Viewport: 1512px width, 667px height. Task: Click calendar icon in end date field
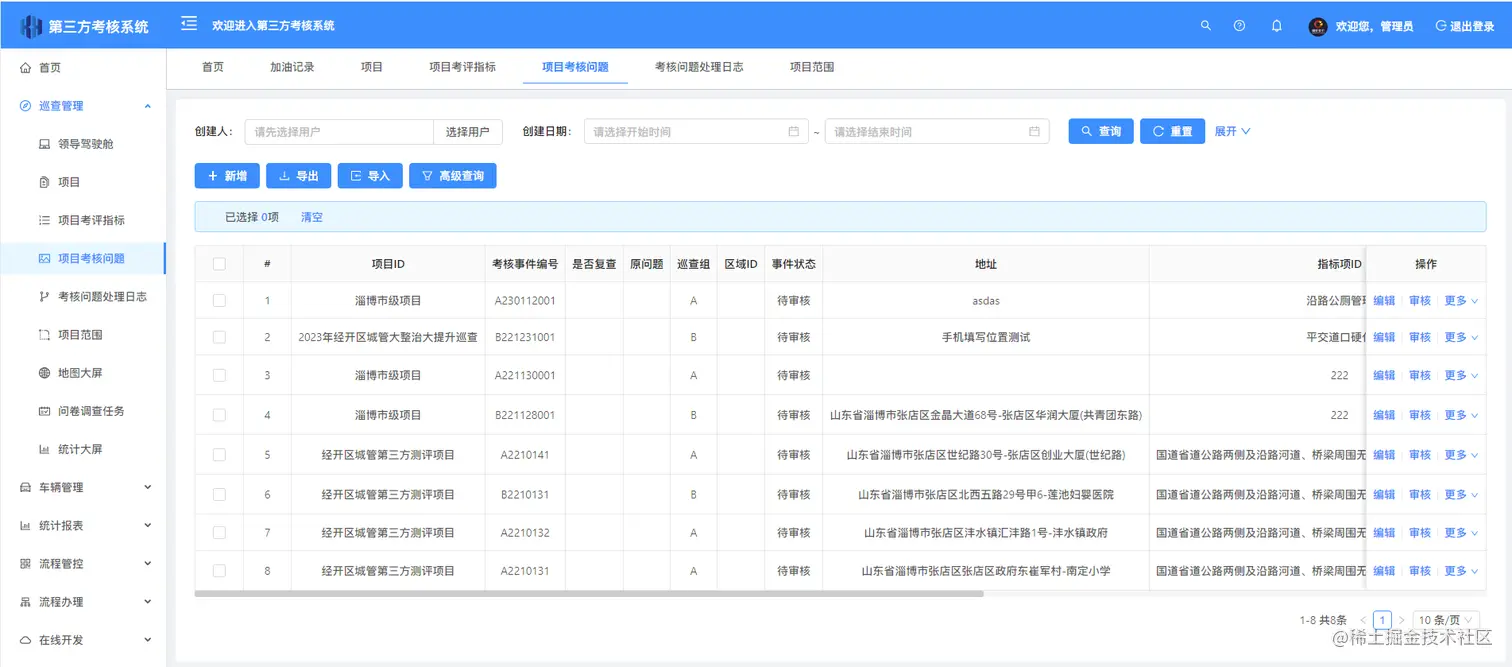pyautogui.click(x=1035, y=131)
